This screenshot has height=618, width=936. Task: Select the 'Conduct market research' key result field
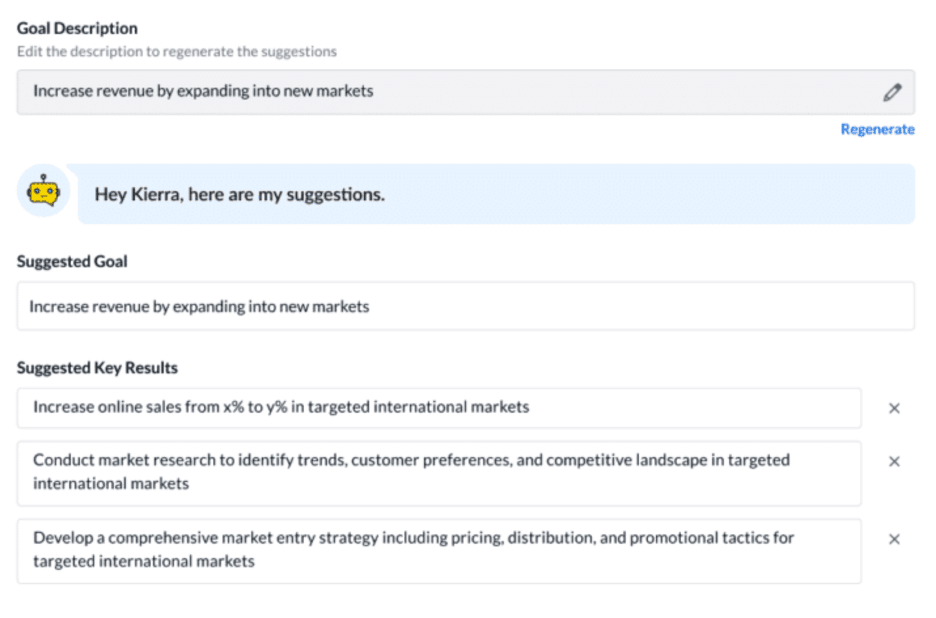tap(438, 473)
